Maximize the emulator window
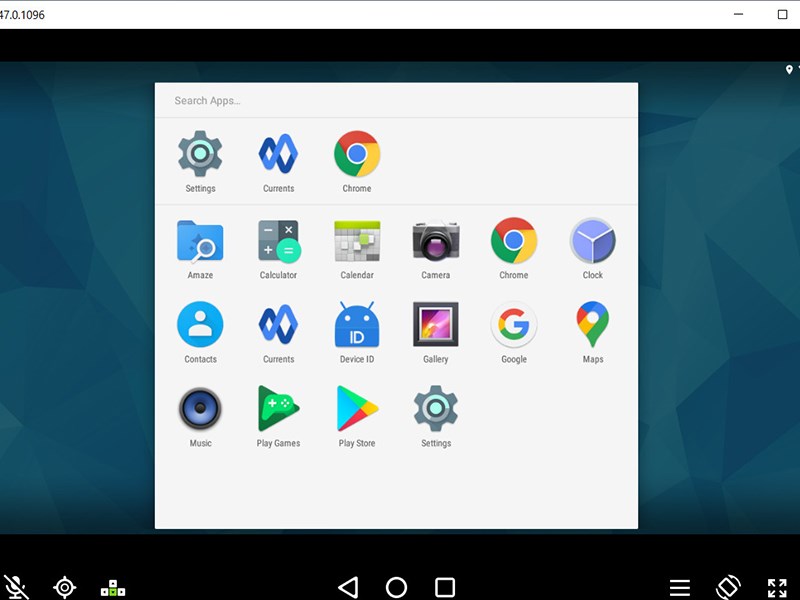 [782, 14]
